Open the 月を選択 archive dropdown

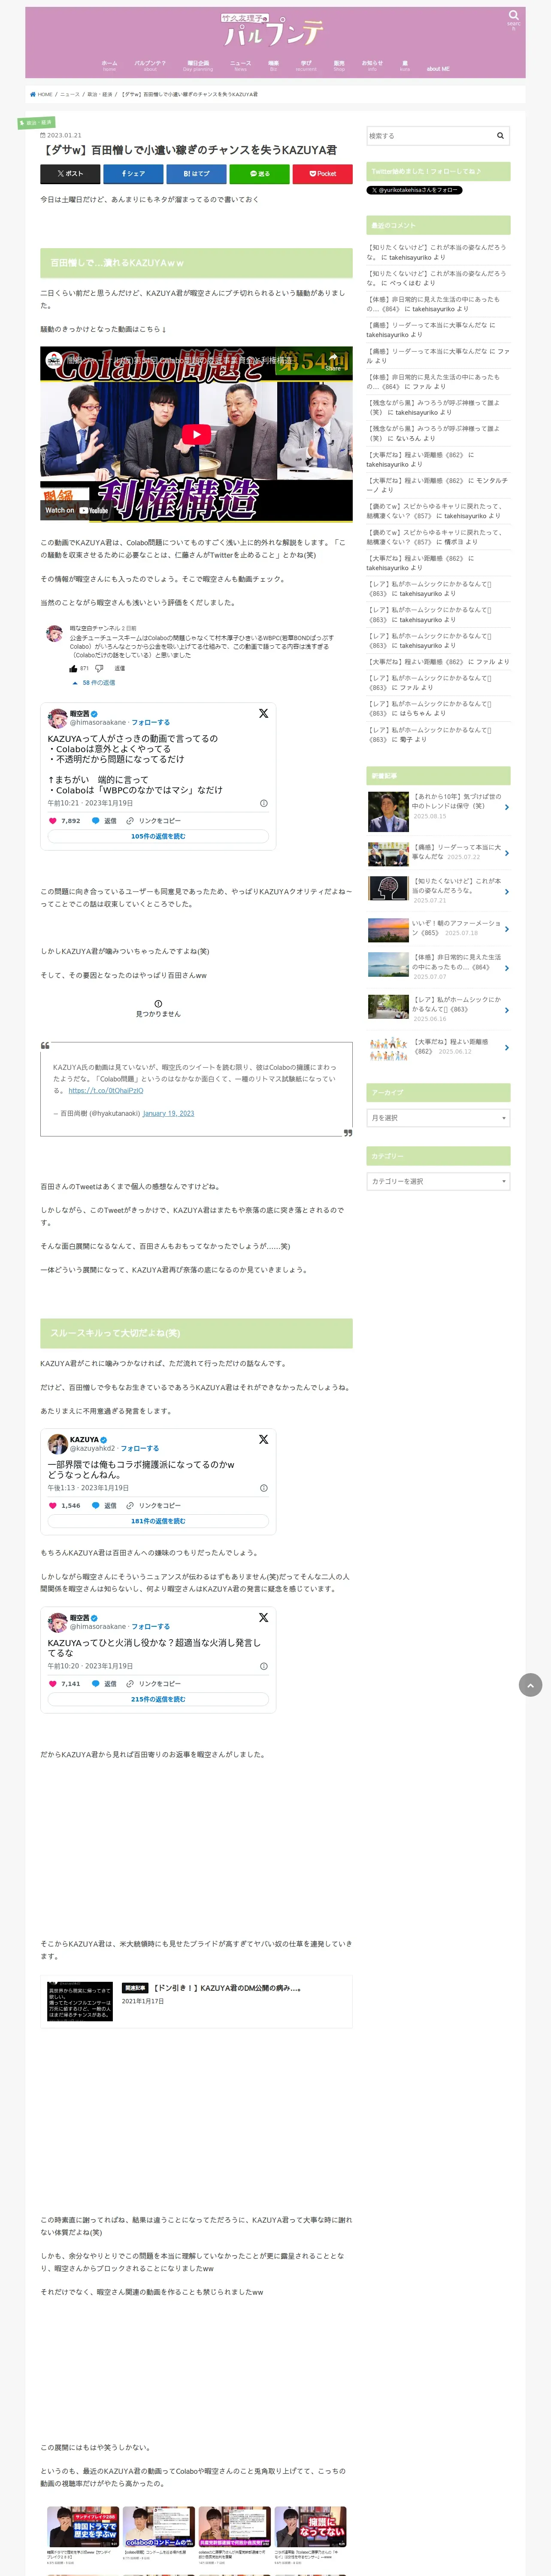(438, 1118)
